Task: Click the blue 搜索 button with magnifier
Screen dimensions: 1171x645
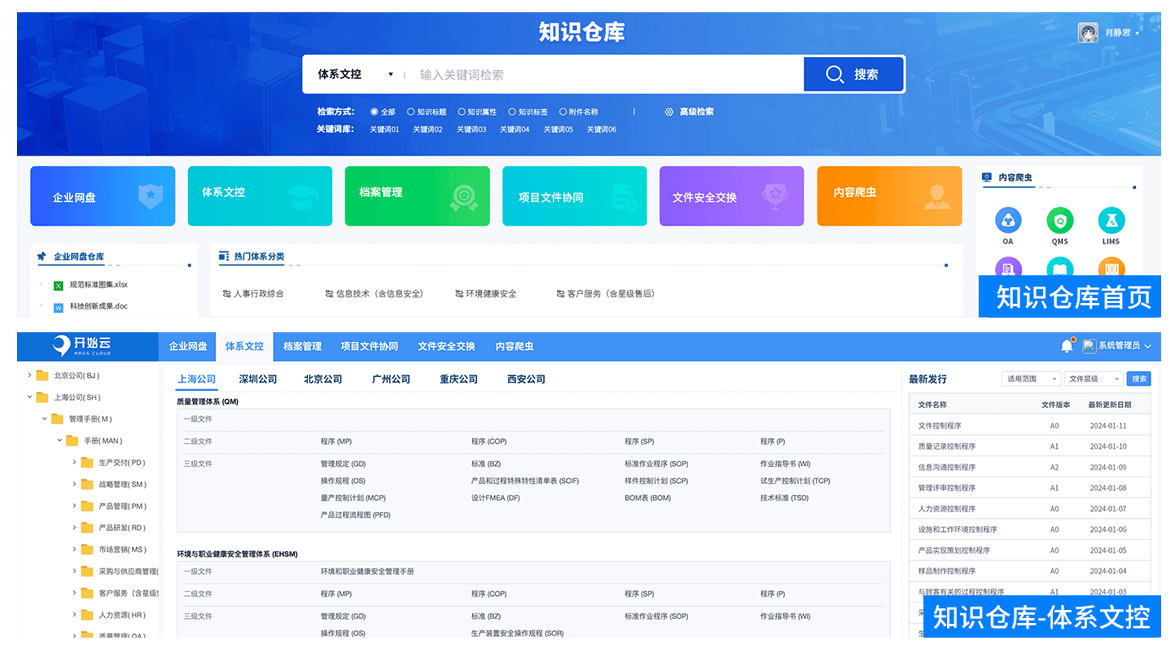Action: click(x=854, y=74)
